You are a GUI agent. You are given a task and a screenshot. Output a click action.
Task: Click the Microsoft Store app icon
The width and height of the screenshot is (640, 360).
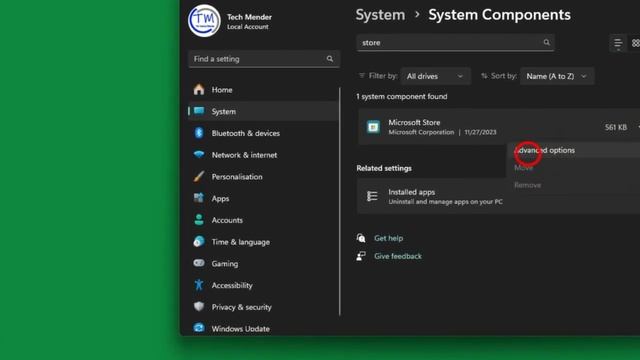tap(373, 127)
